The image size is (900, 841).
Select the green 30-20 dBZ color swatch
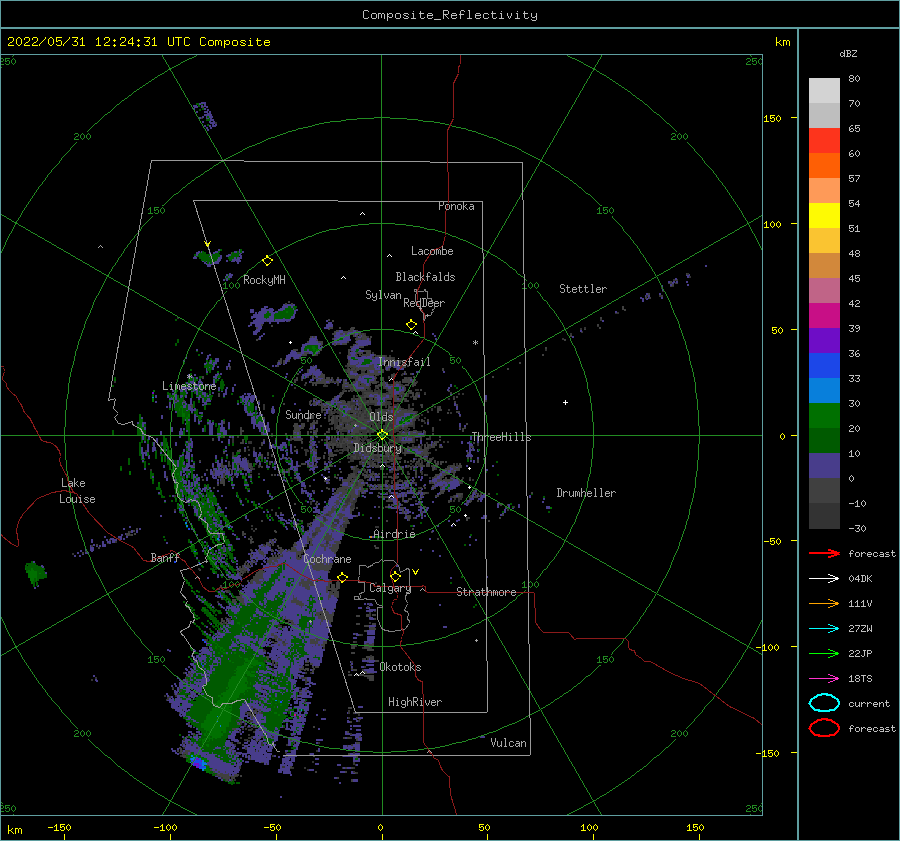click(x=824, y=416)
